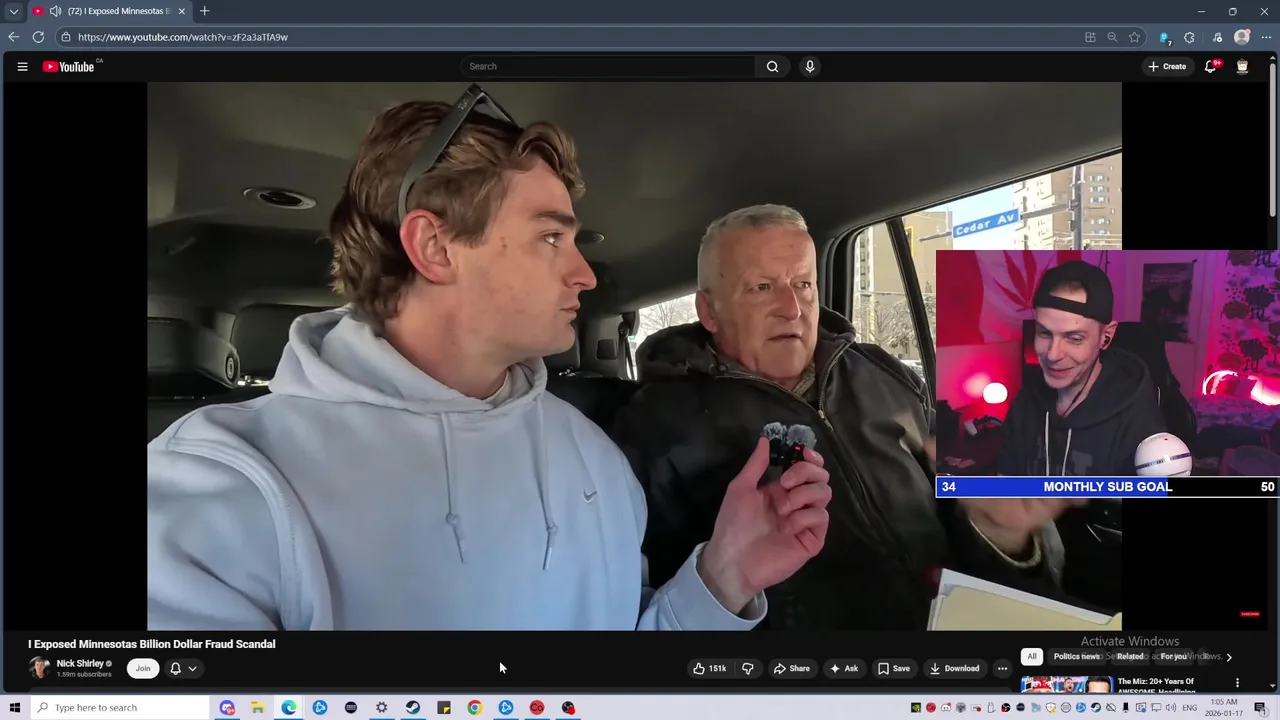The height and width of the screenshot is (720, 1280).
Task: Open the Ask AI feature
Action: [844, 669]
